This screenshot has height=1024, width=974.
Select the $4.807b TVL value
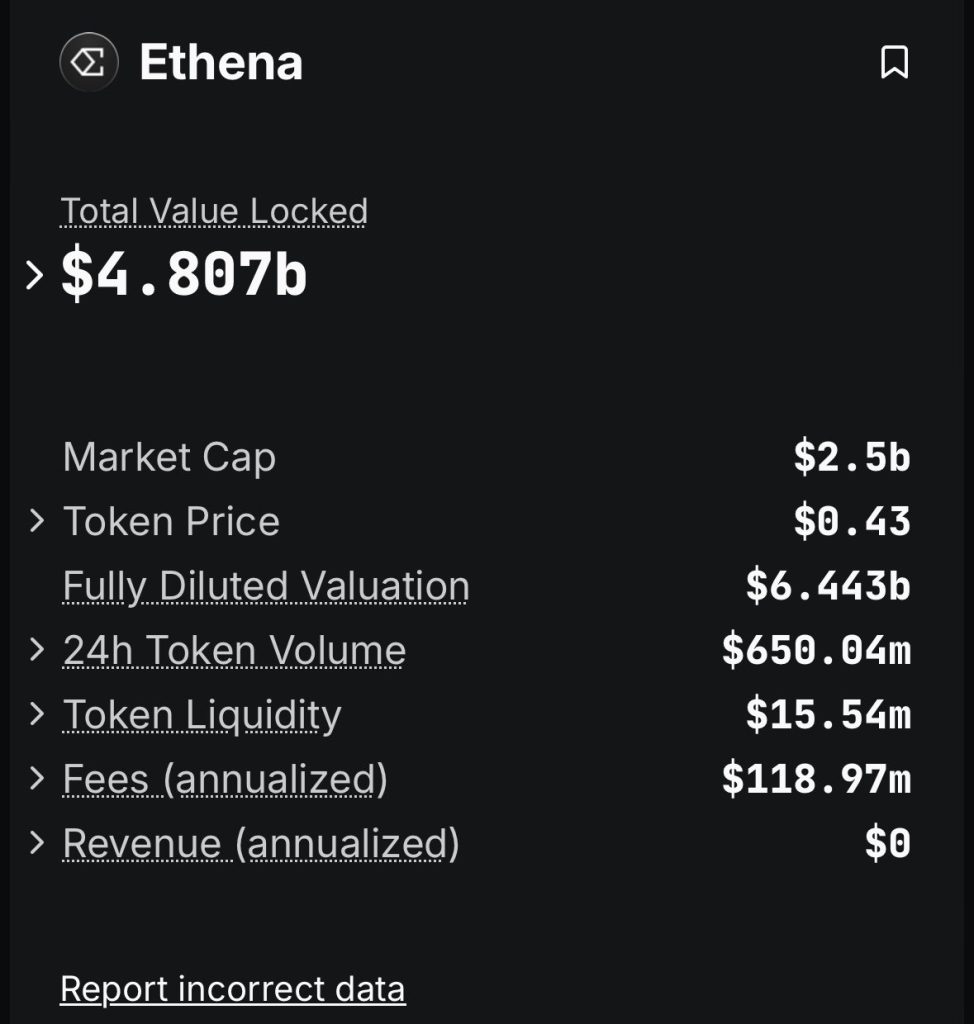click(184, 274)
